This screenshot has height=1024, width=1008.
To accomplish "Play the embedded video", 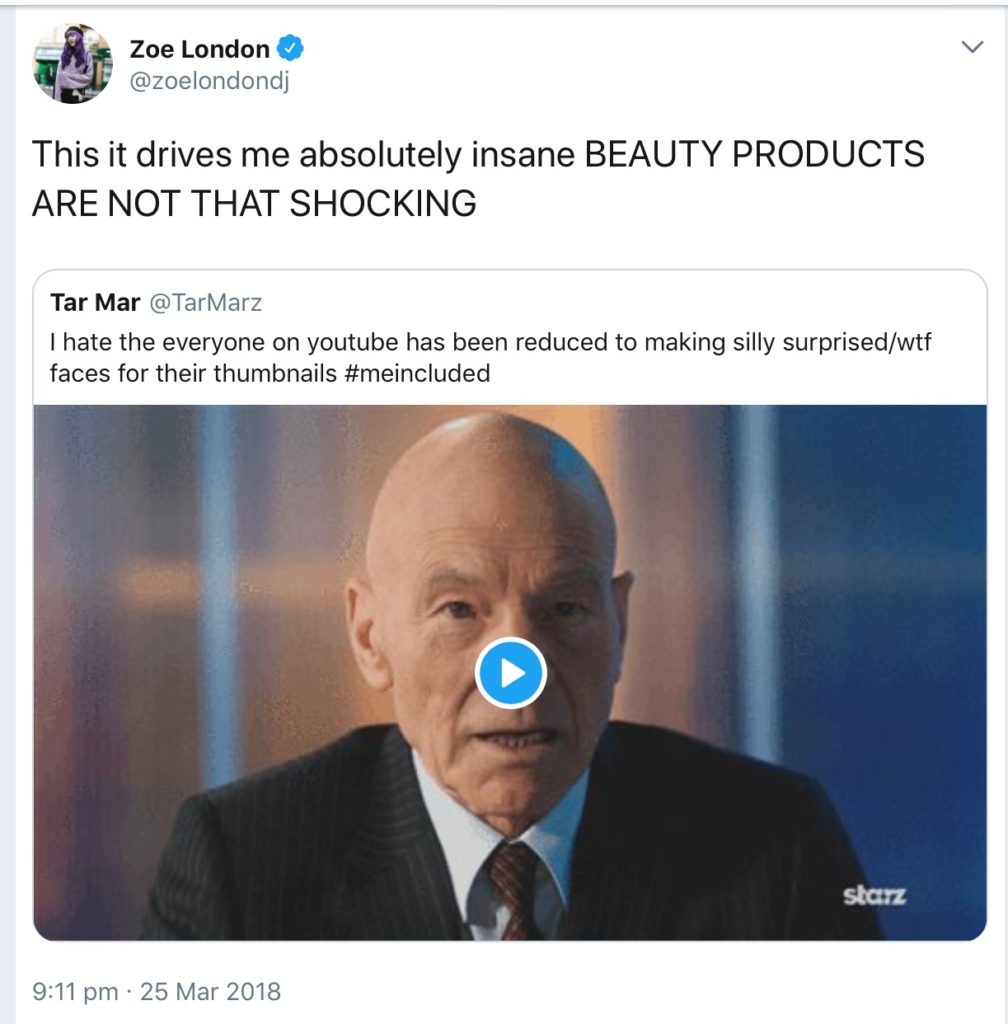I will coord(510,673).
